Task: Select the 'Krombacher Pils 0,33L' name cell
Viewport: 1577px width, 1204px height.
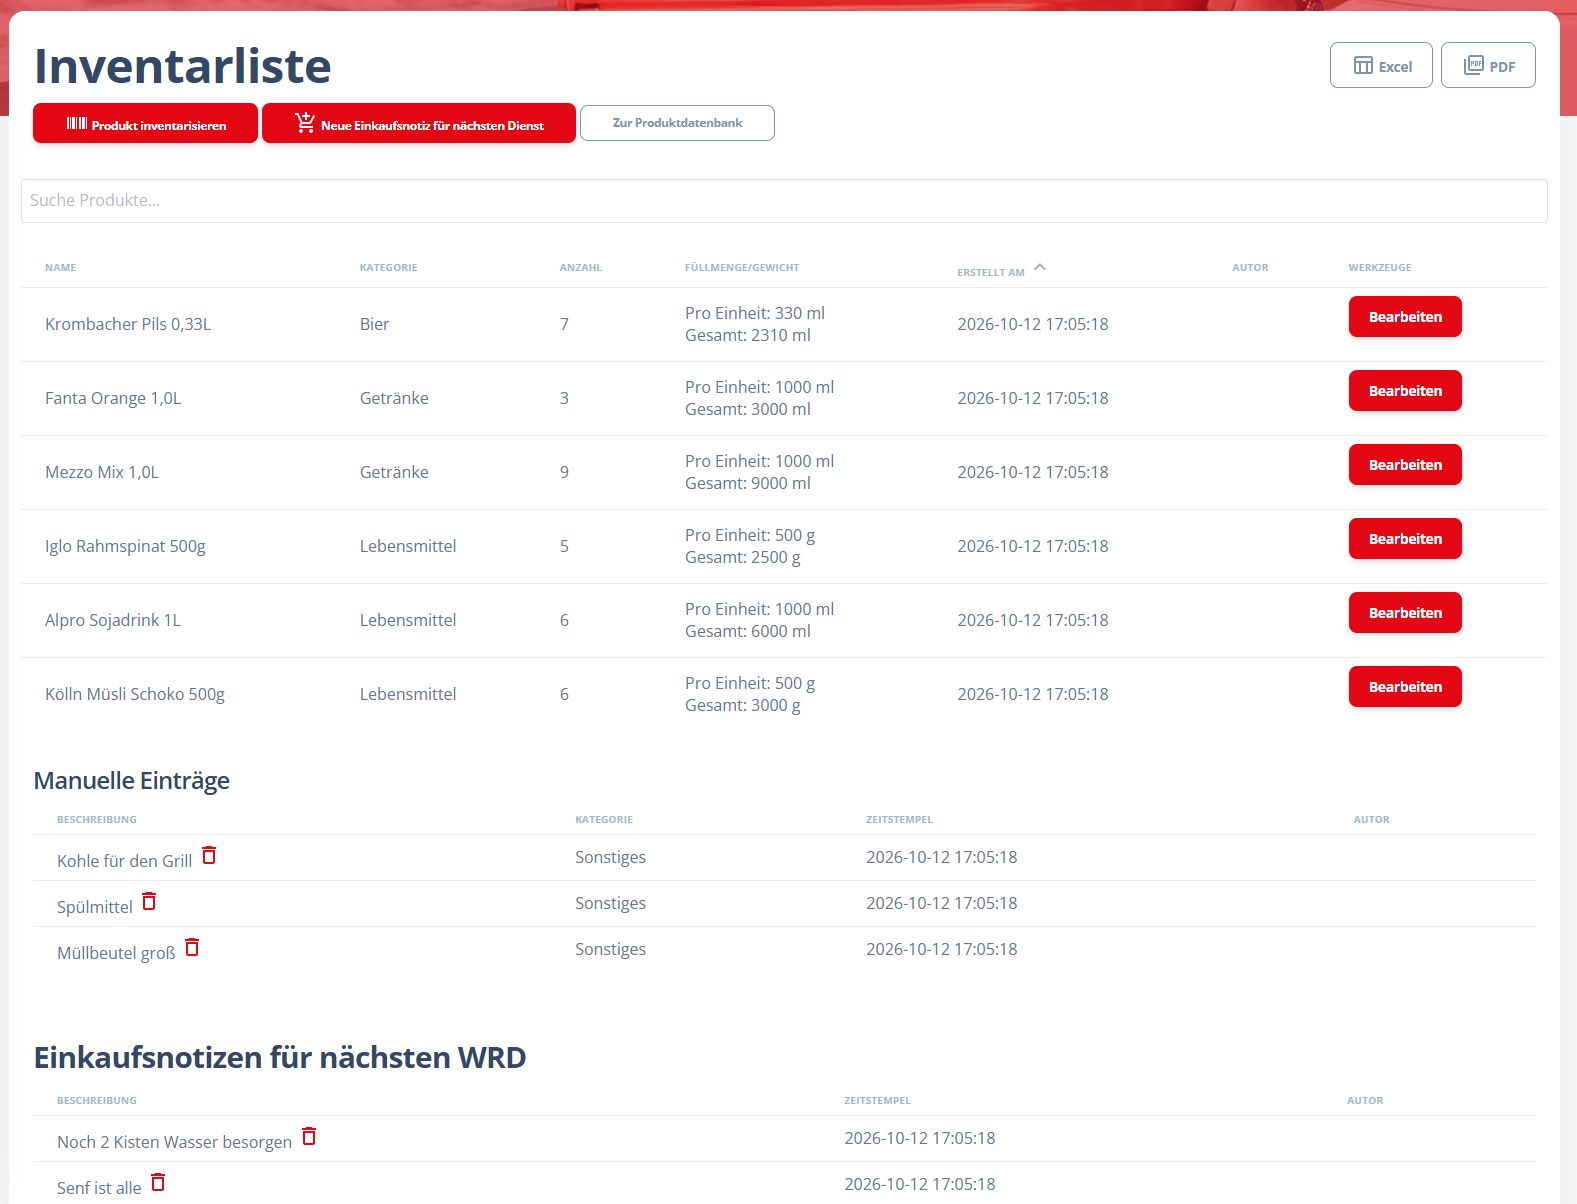Action: coord(128,324)
